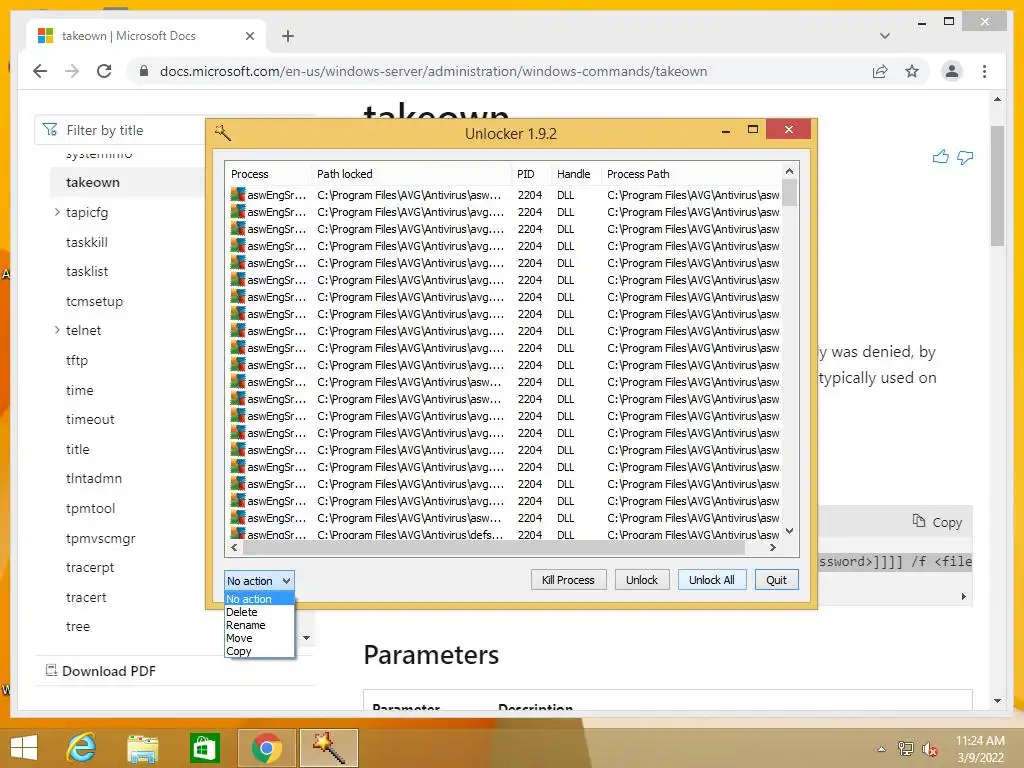Image resolution: width=1024 pixels, height=768 pixels.
Task: Expand the telnet tree node
Action: tap(57, 330)
